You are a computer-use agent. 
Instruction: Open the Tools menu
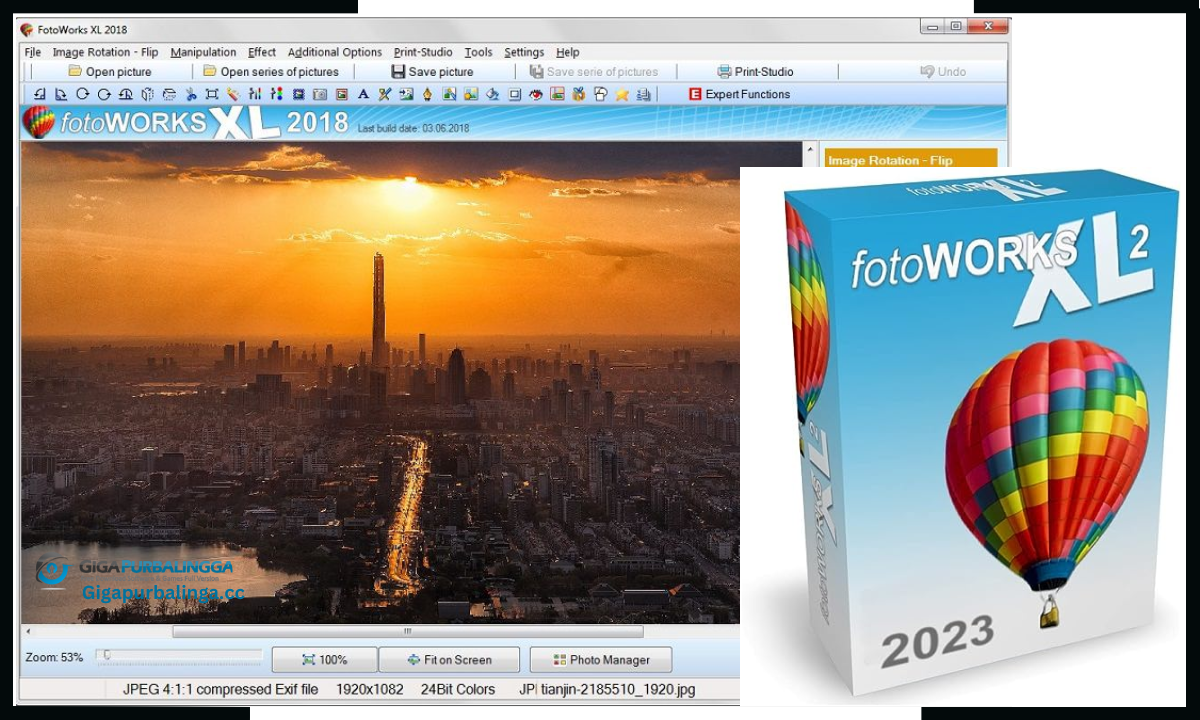478,52
